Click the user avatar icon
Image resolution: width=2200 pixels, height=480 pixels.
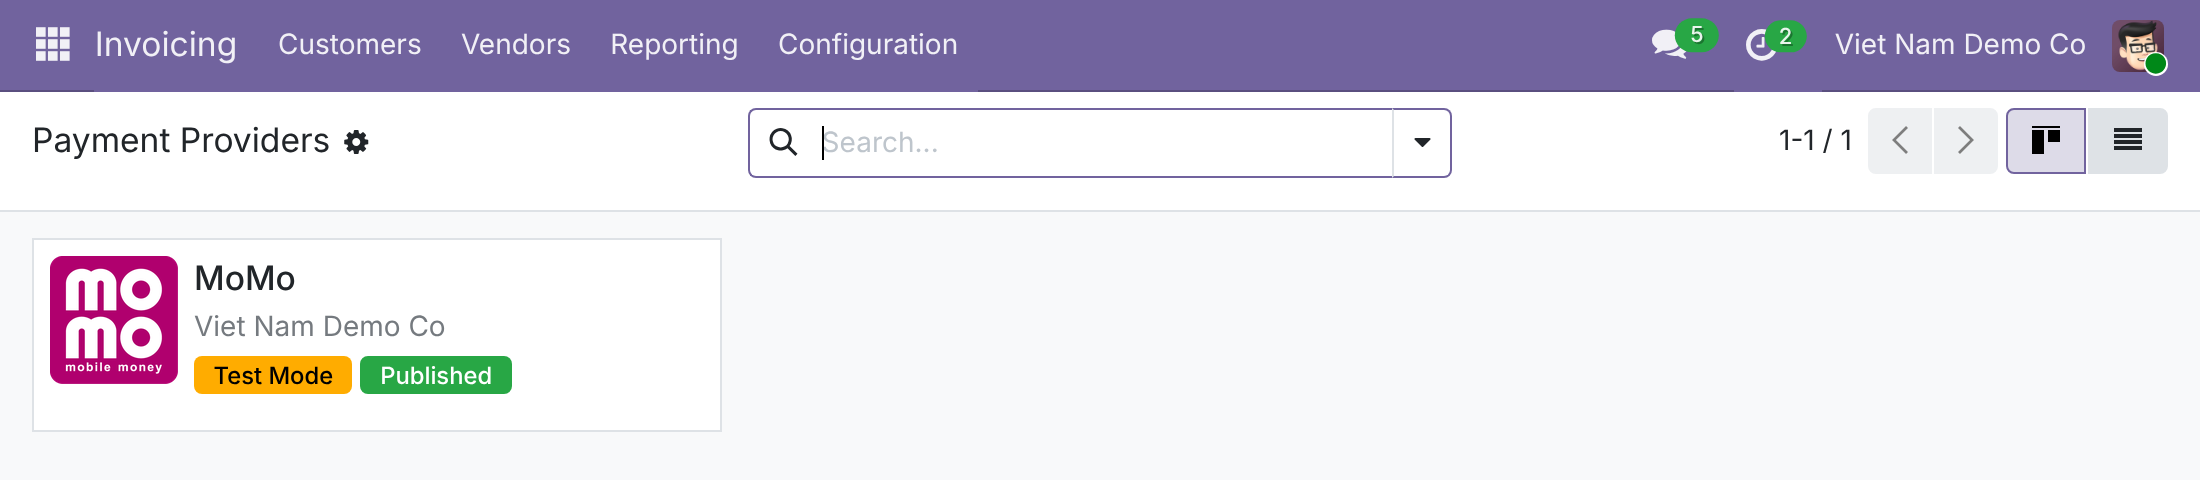[x=2138, y=45]
